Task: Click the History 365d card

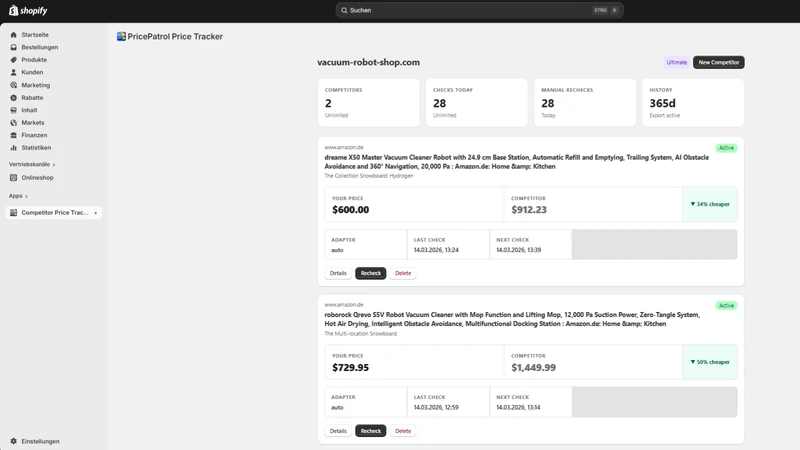Action: [x=693, y=103]
